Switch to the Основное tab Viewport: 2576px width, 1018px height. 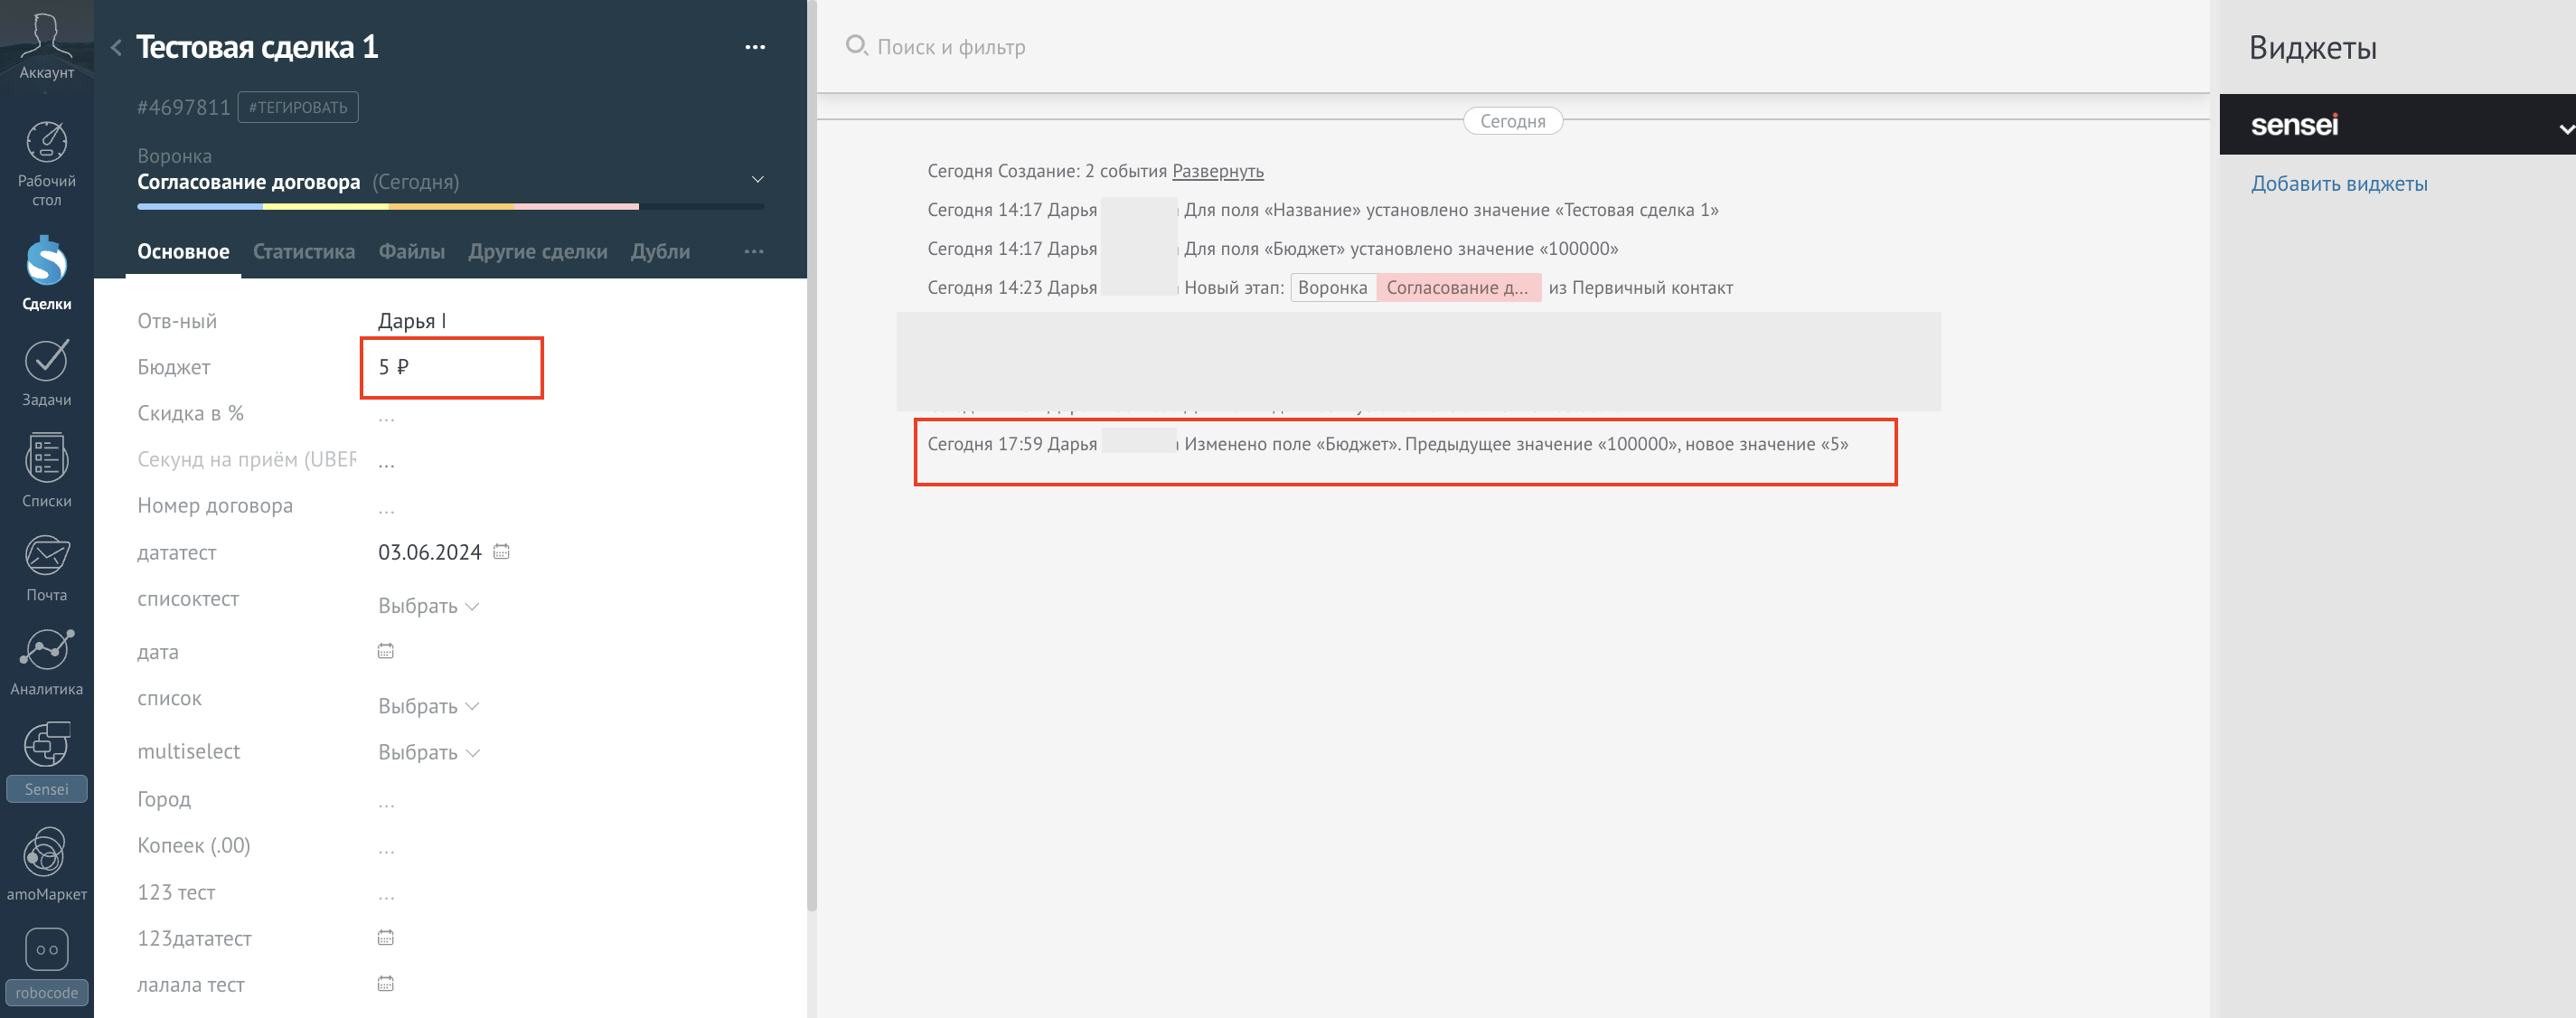pyautogui.click(x=183, y=251)
